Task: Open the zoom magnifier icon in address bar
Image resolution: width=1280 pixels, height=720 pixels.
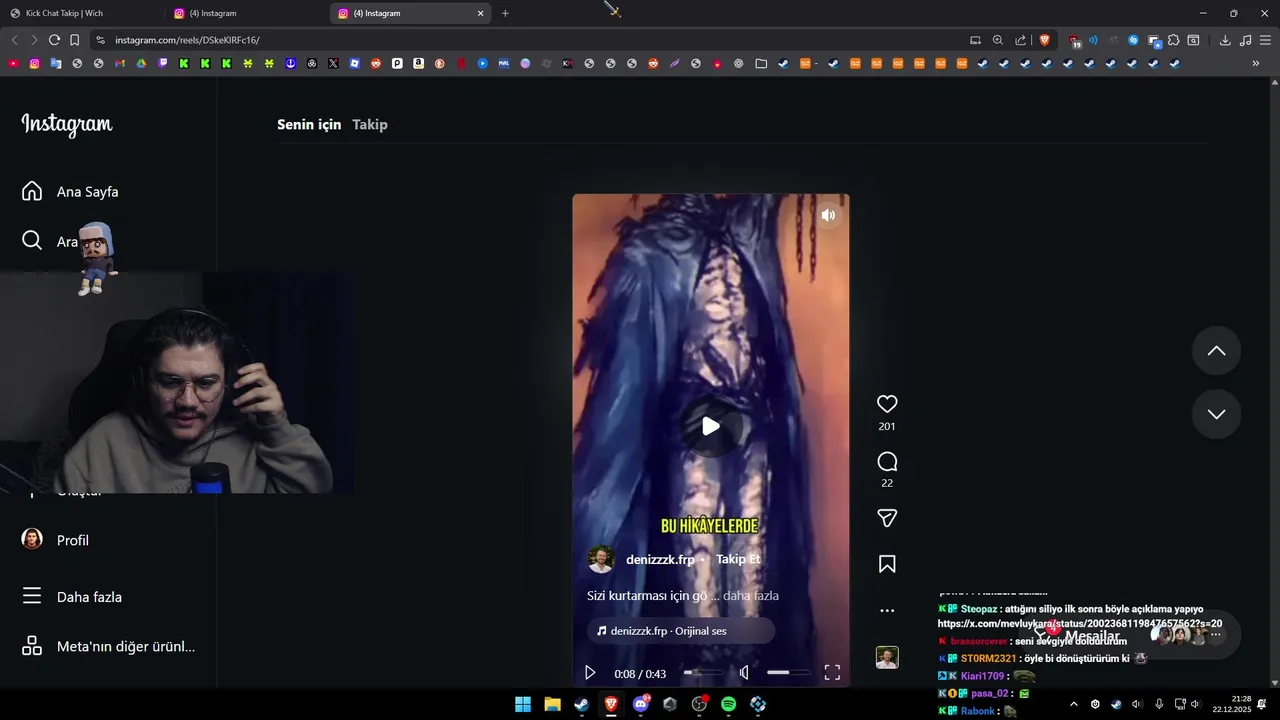Action: point(997,40)
